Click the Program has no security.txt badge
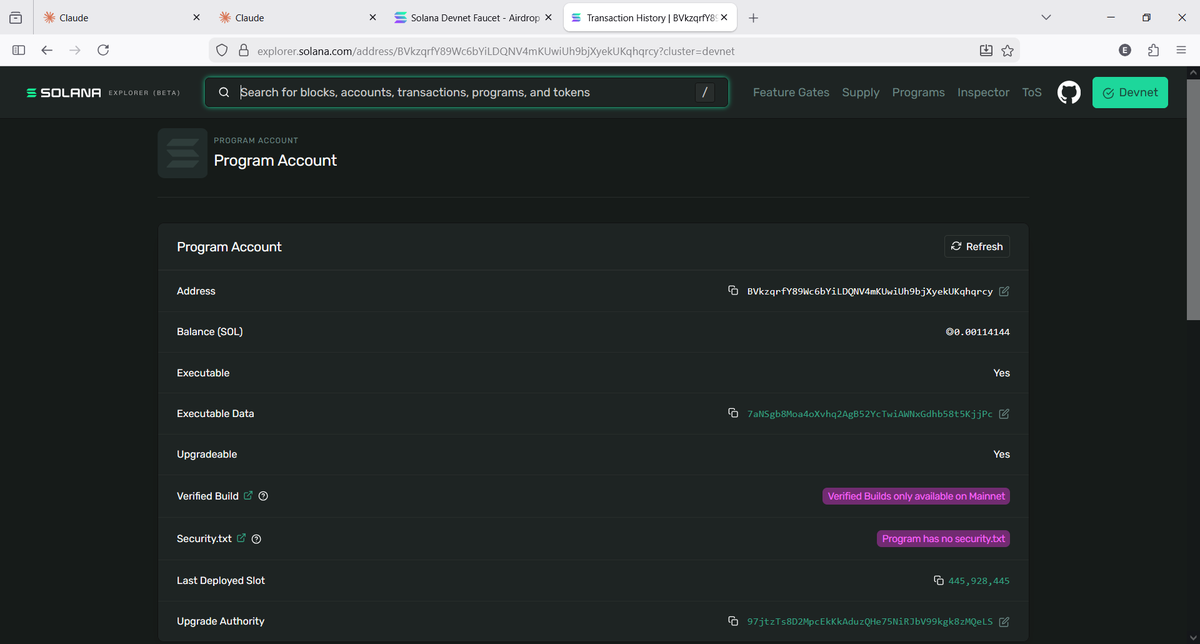Screen dimensions: 1200x644 click(x=943, y=538)
